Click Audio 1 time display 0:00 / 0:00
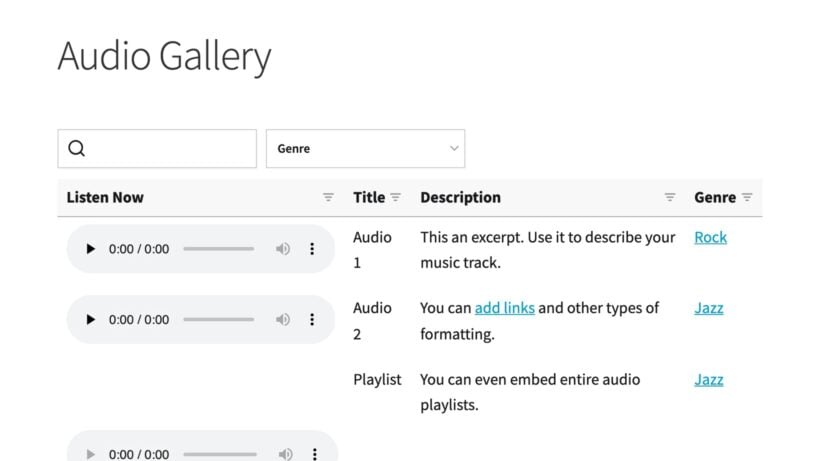 [x=139, y=249]
